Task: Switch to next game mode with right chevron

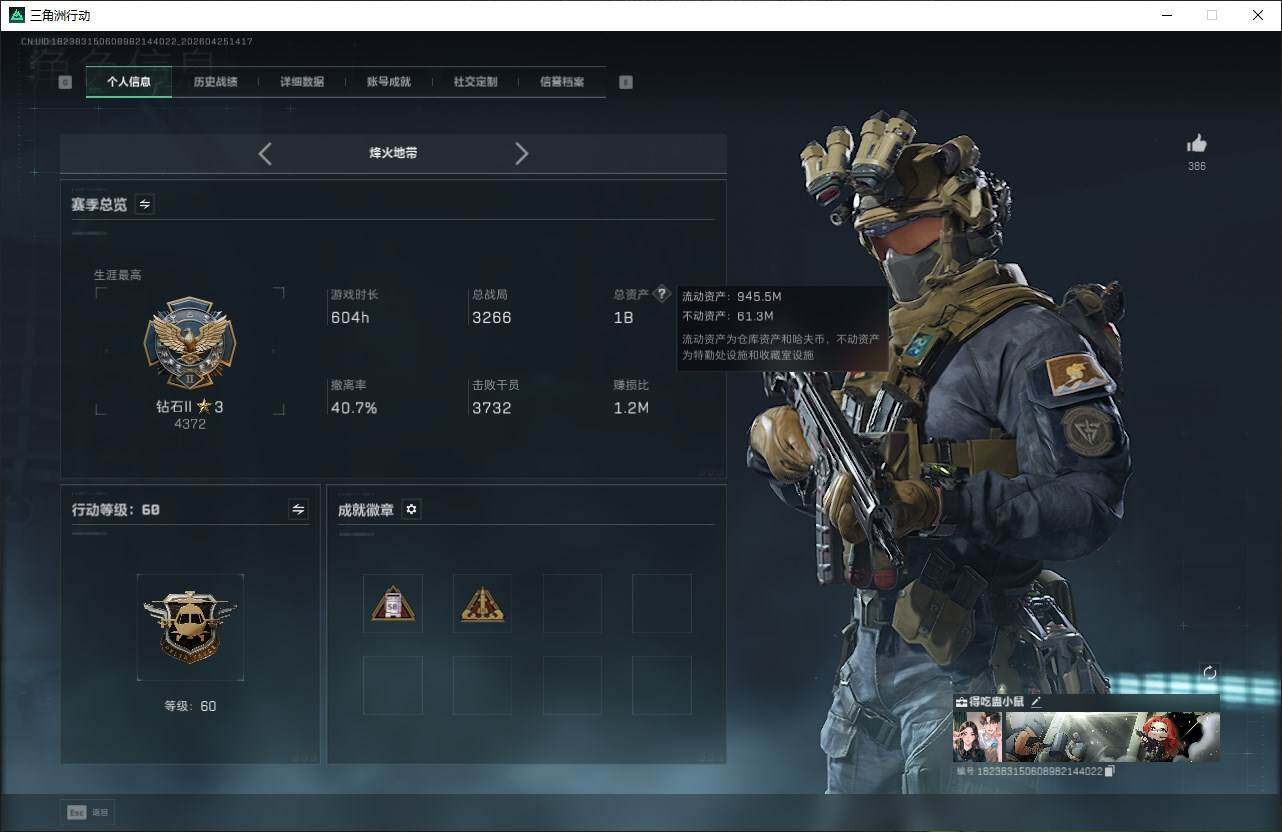Action: pyautogui.click(x=521, y=153)
